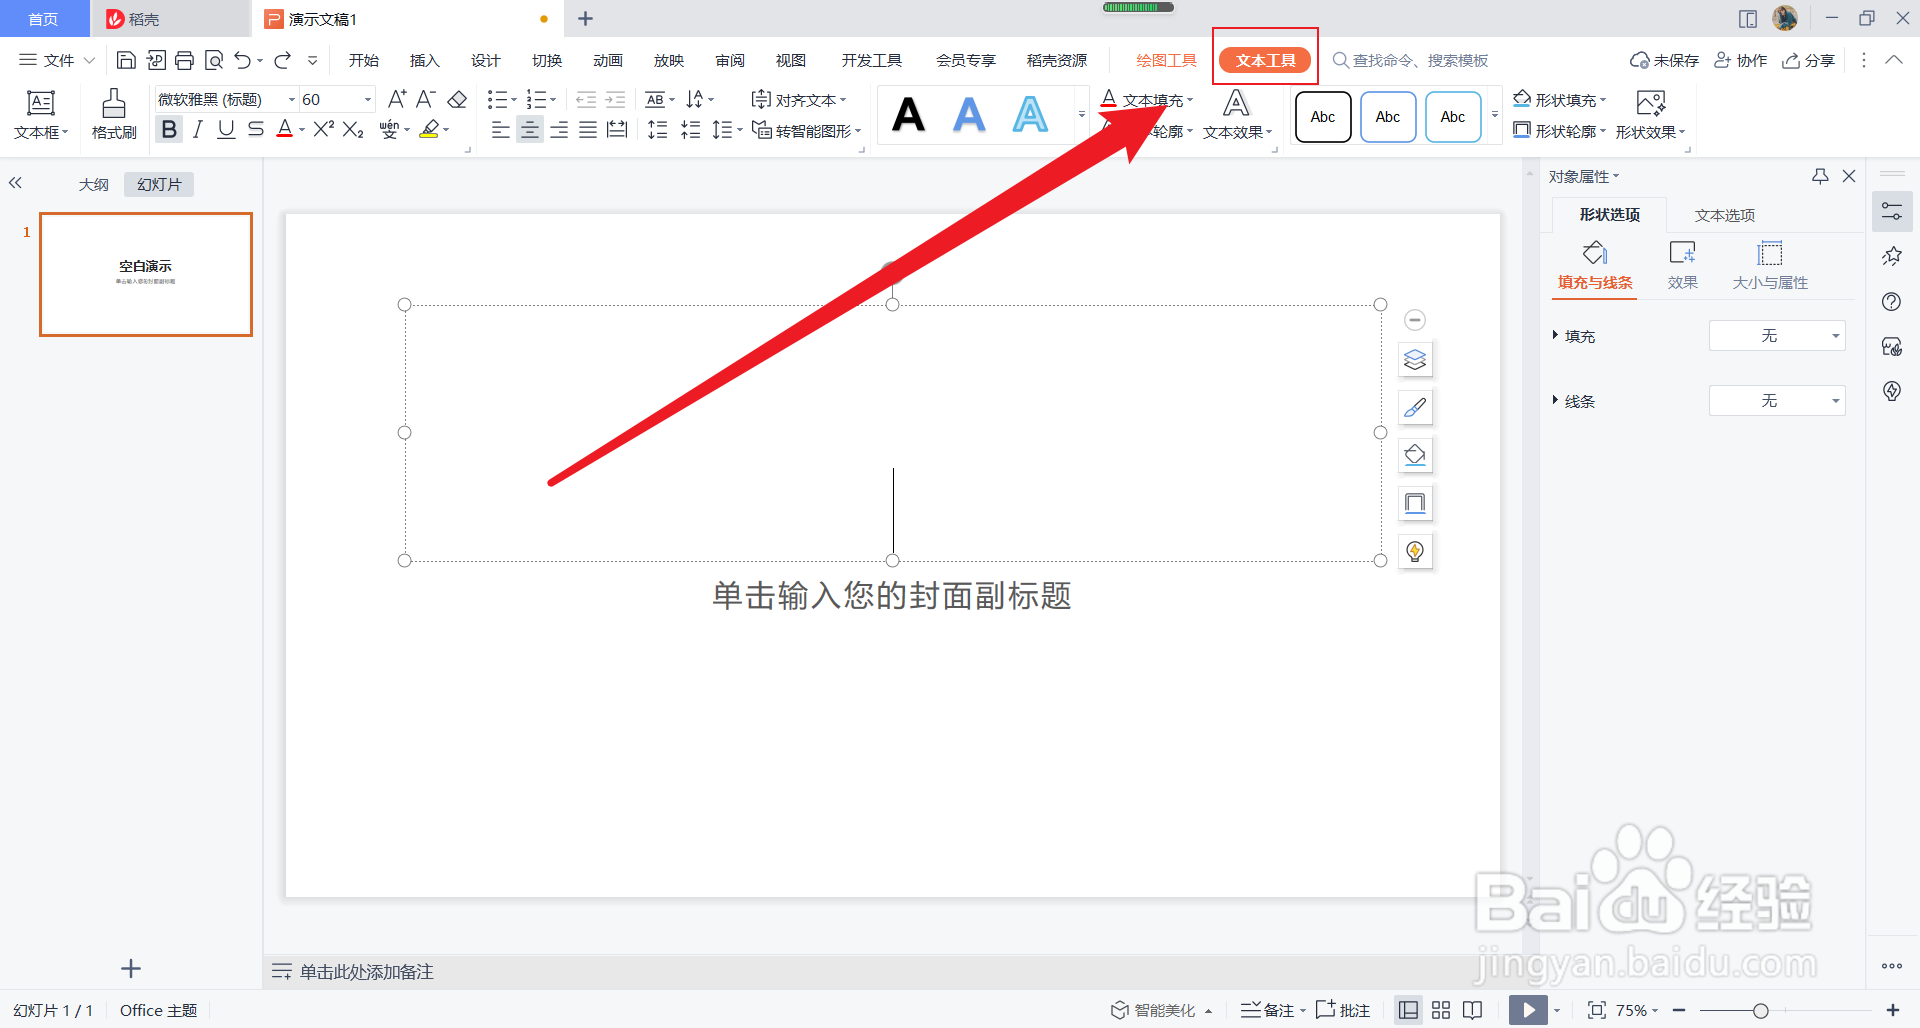The height and width of the screenshot is (1028, 1920).
Task: Open the line dropdown set to 无
Action: pyautogui.click(x=1777, y=401)
